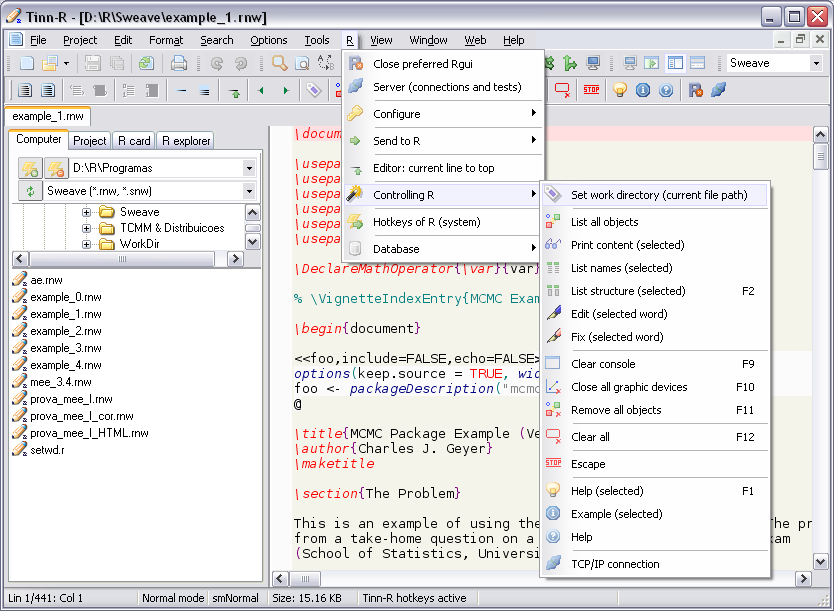
Task: Switch to the R card tab
Action: [x=134, y=141]
